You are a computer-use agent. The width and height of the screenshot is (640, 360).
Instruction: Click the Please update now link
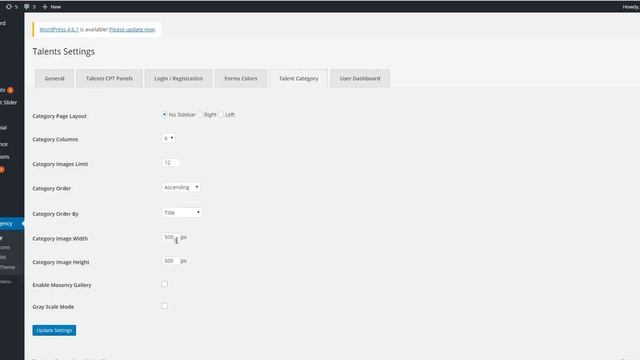(x=132, y=29)
